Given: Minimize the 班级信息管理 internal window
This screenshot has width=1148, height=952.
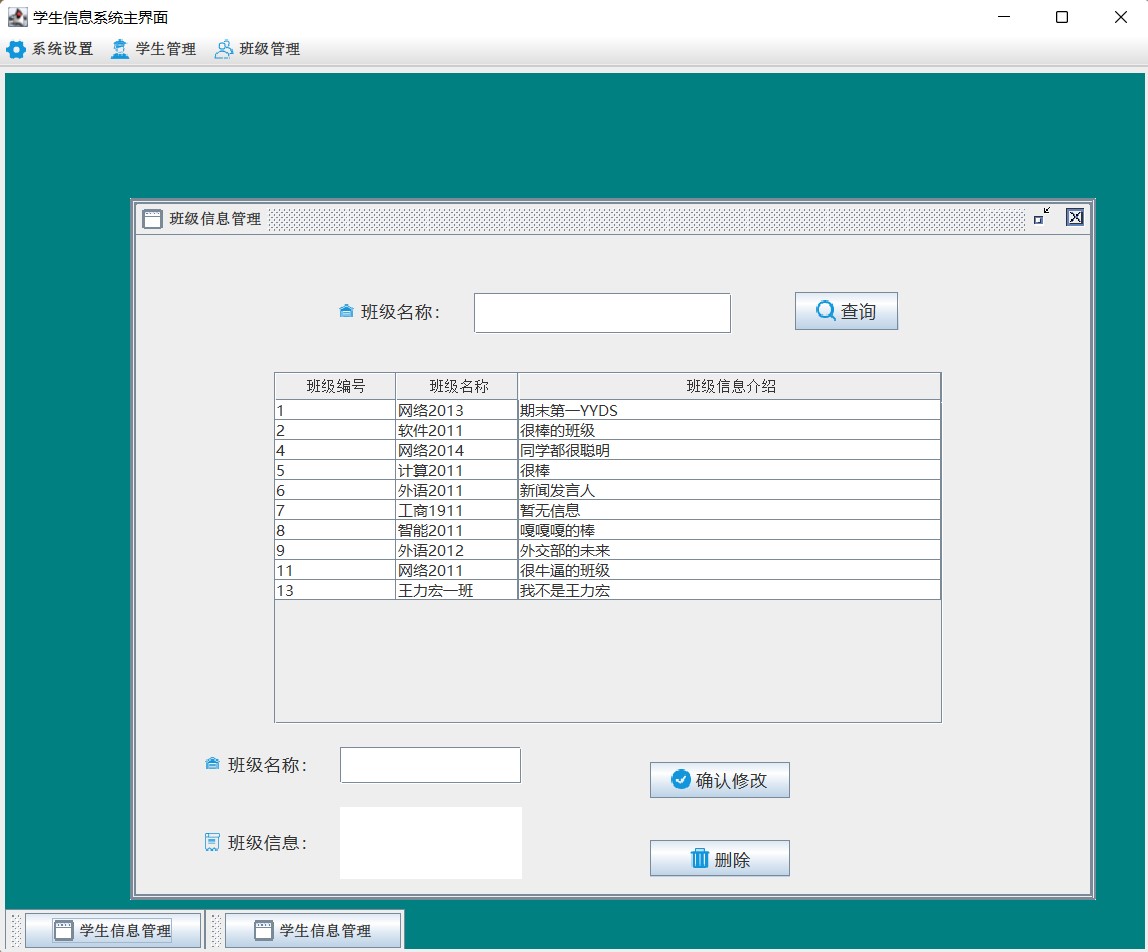Looking at the screenshot, I should 1041,216.
